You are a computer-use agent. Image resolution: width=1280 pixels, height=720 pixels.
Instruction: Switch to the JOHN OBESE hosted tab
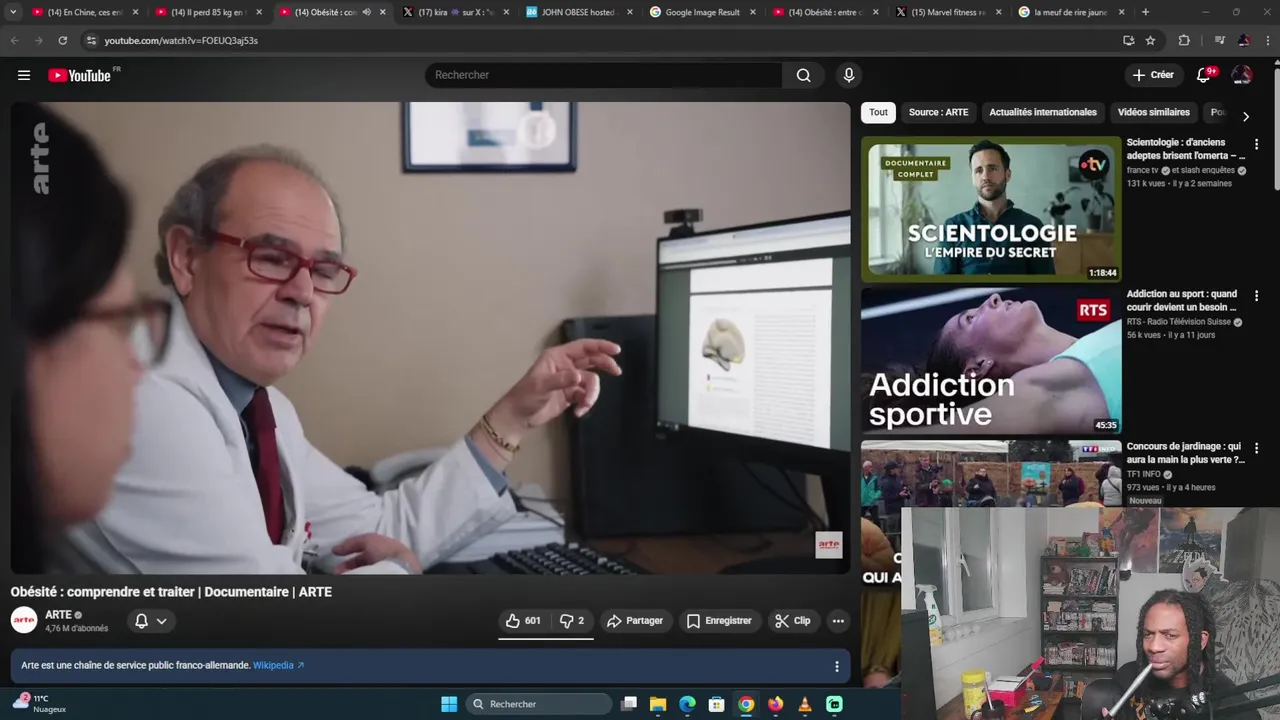click(x=579, y=12)
